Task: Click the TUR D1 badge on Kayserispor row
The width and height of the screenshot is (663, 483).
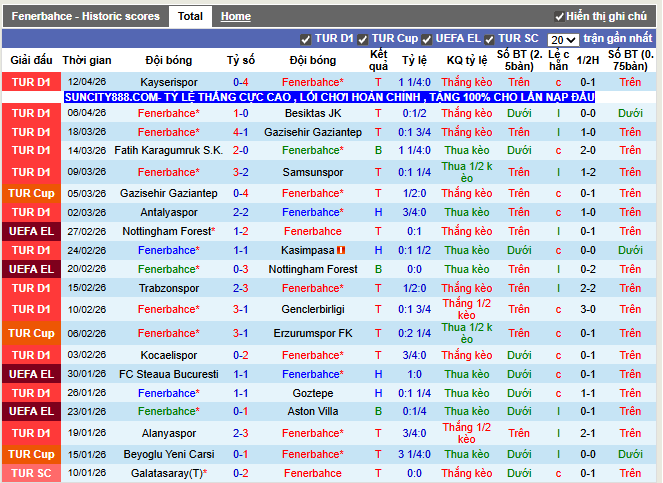Action: (31, 82)
